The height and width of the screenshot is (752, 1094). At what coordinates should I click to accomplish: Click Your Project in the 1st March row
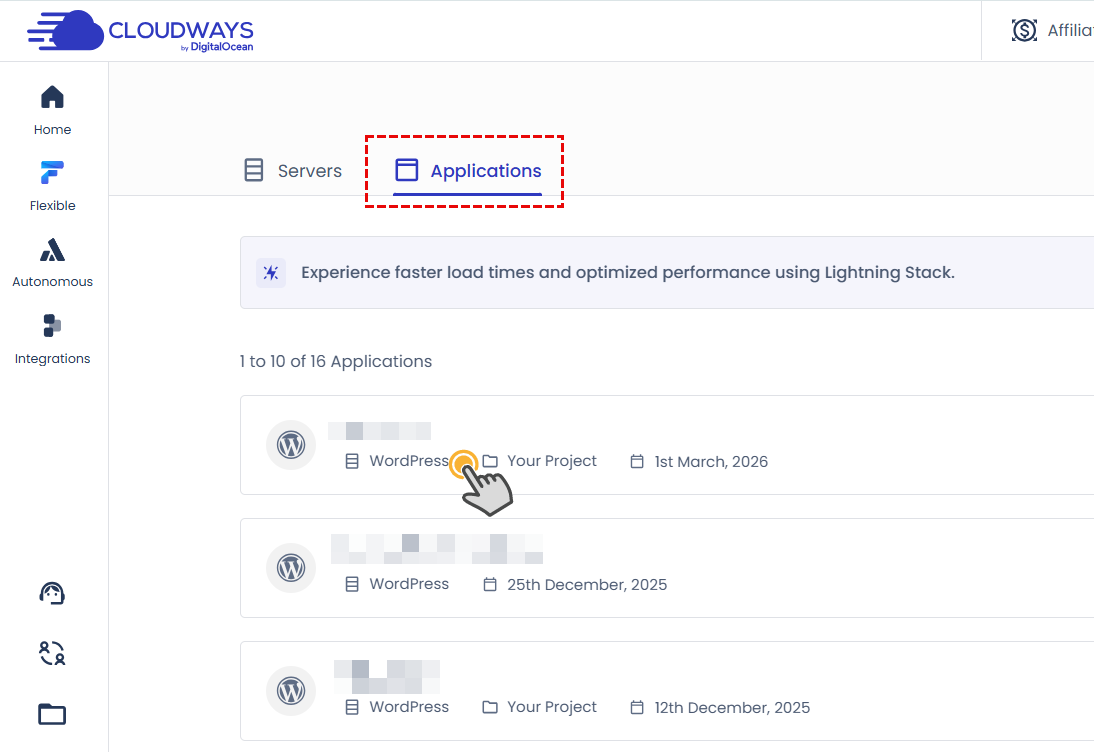552,461
